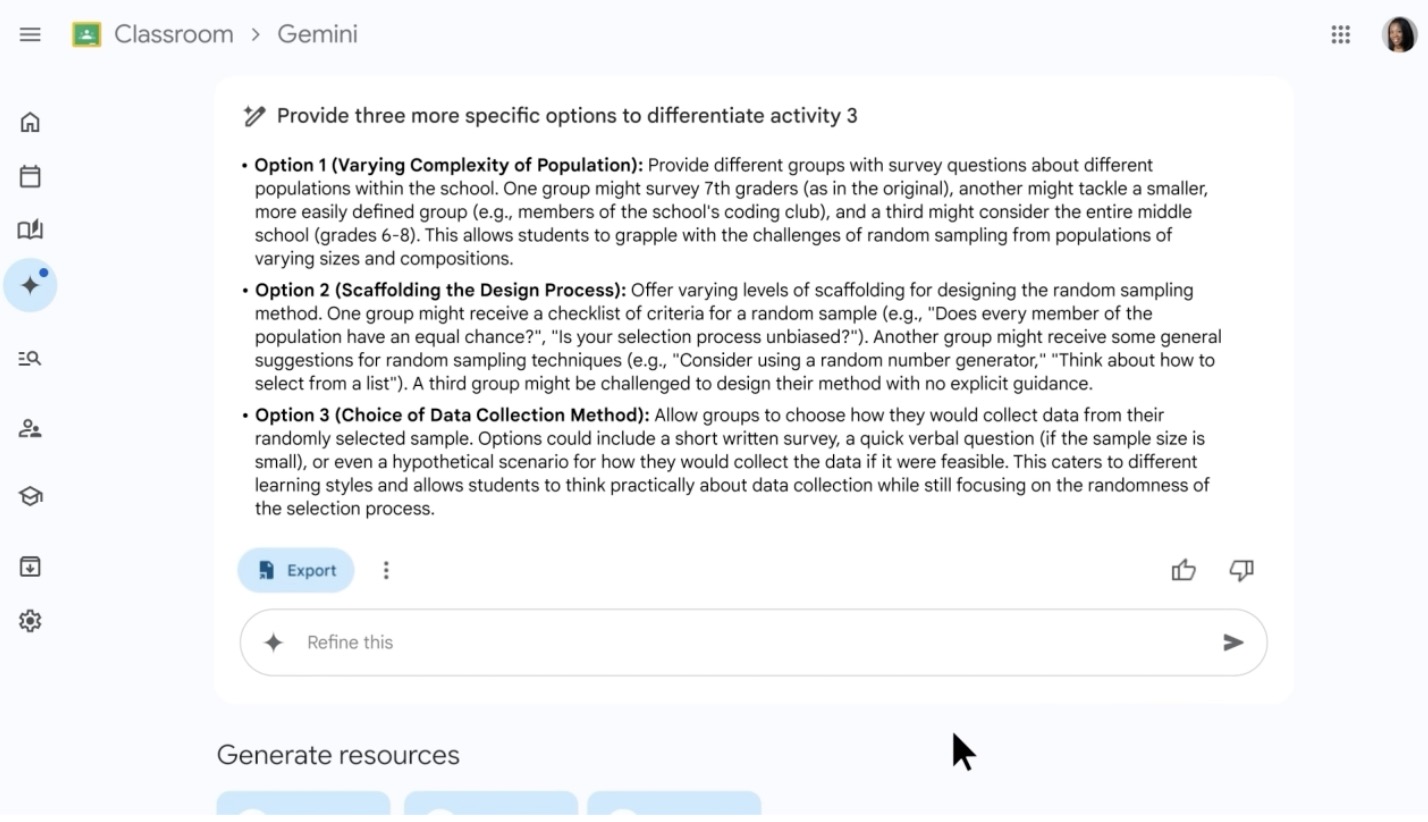Click the Home icon in the sidebar
The image size is (1428, 822).
[x=30, y=123]
